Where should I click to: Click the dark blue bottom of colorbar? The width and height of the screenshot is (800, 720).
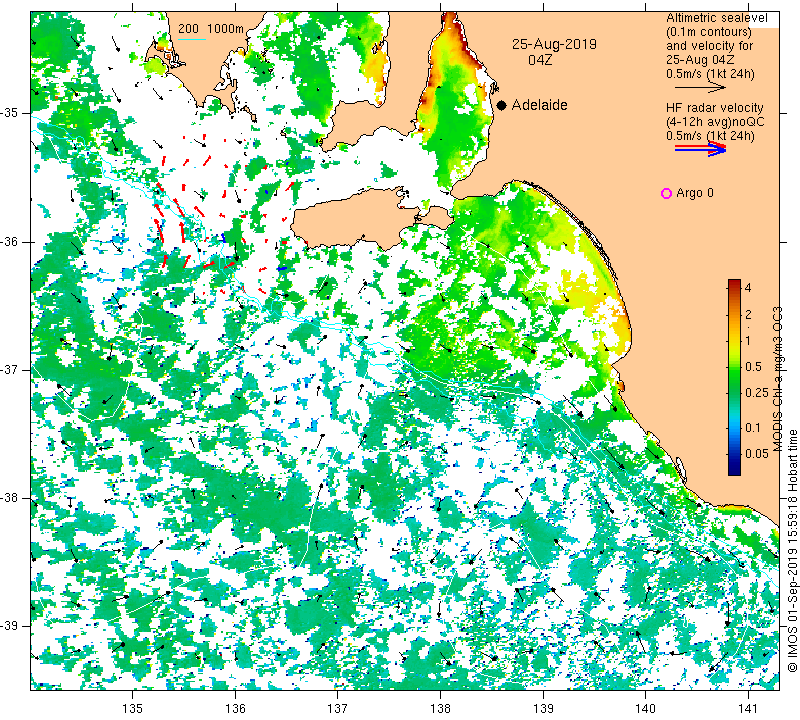coord(734,471)
